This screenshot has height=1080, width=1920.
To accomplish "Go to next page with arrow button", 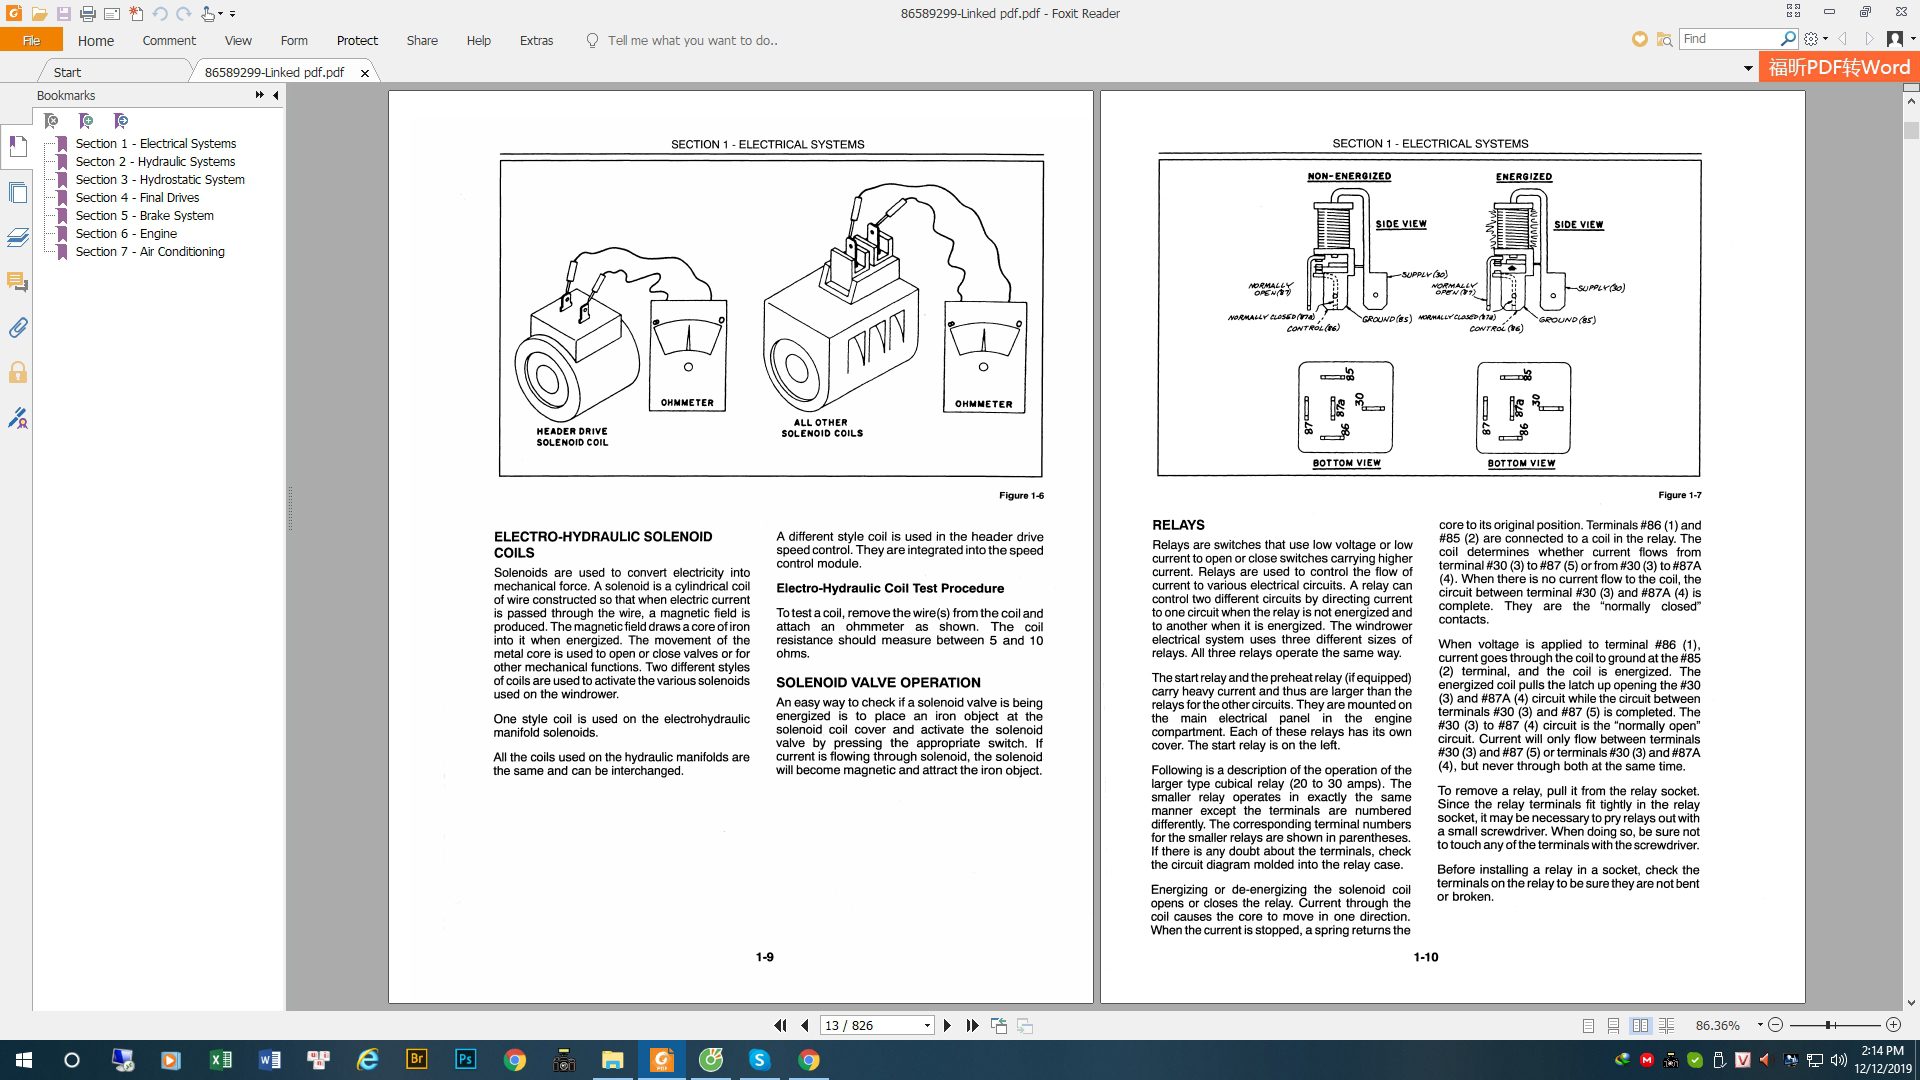I will (948, 1025).
